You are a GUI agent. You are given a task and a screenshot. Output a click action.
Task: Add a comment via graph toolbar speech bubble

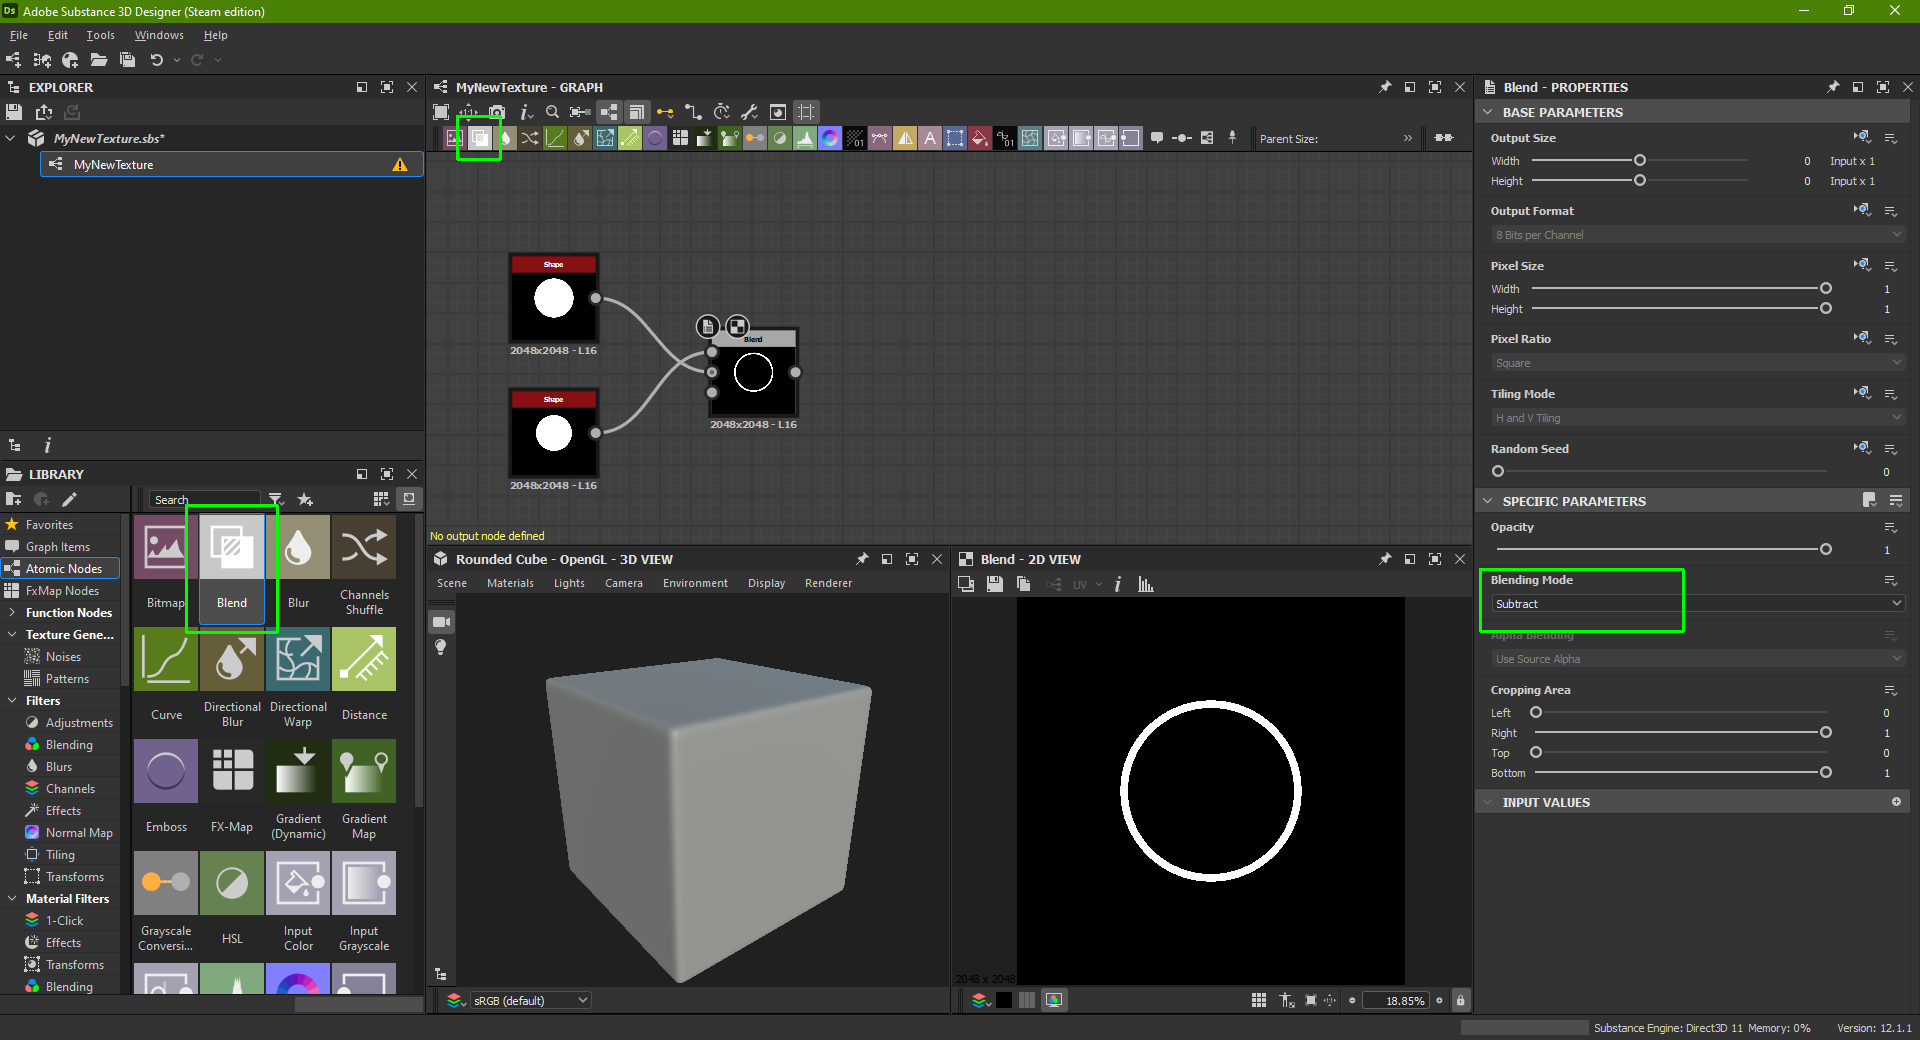pyautogui.click(x=1157, y=138)
